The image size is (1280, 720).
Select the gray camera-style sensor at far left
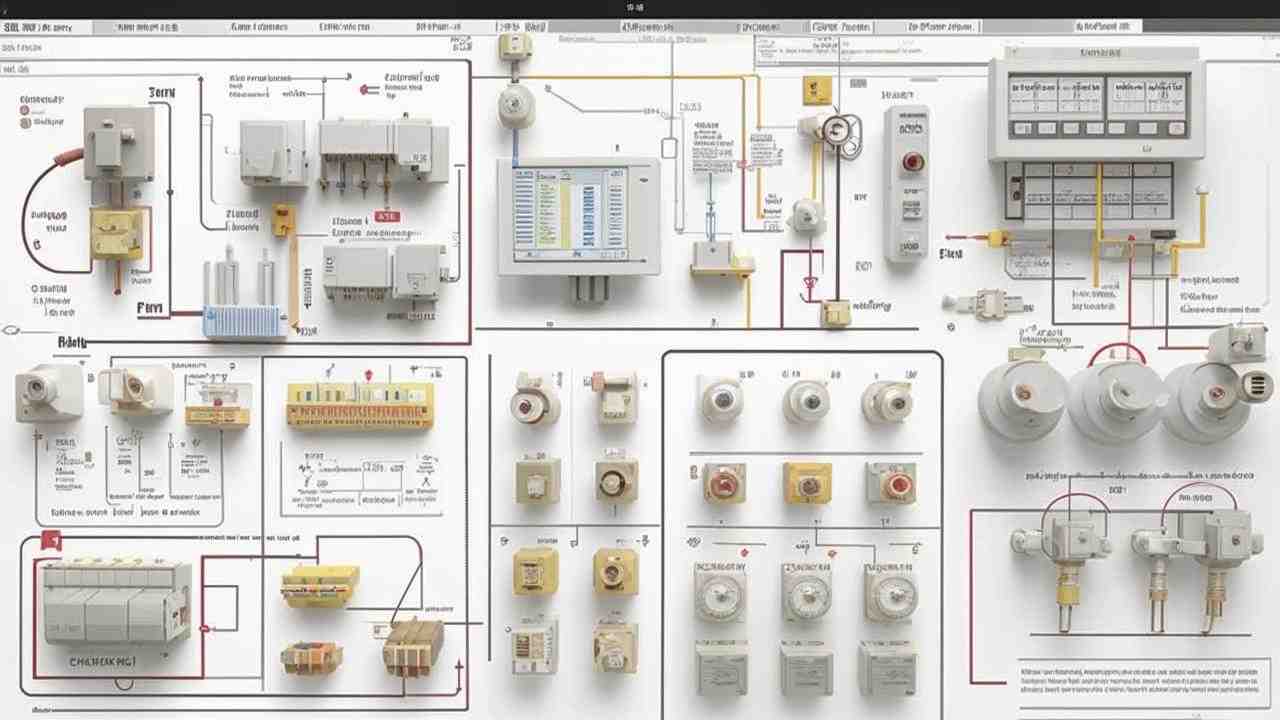coord(48,392)
